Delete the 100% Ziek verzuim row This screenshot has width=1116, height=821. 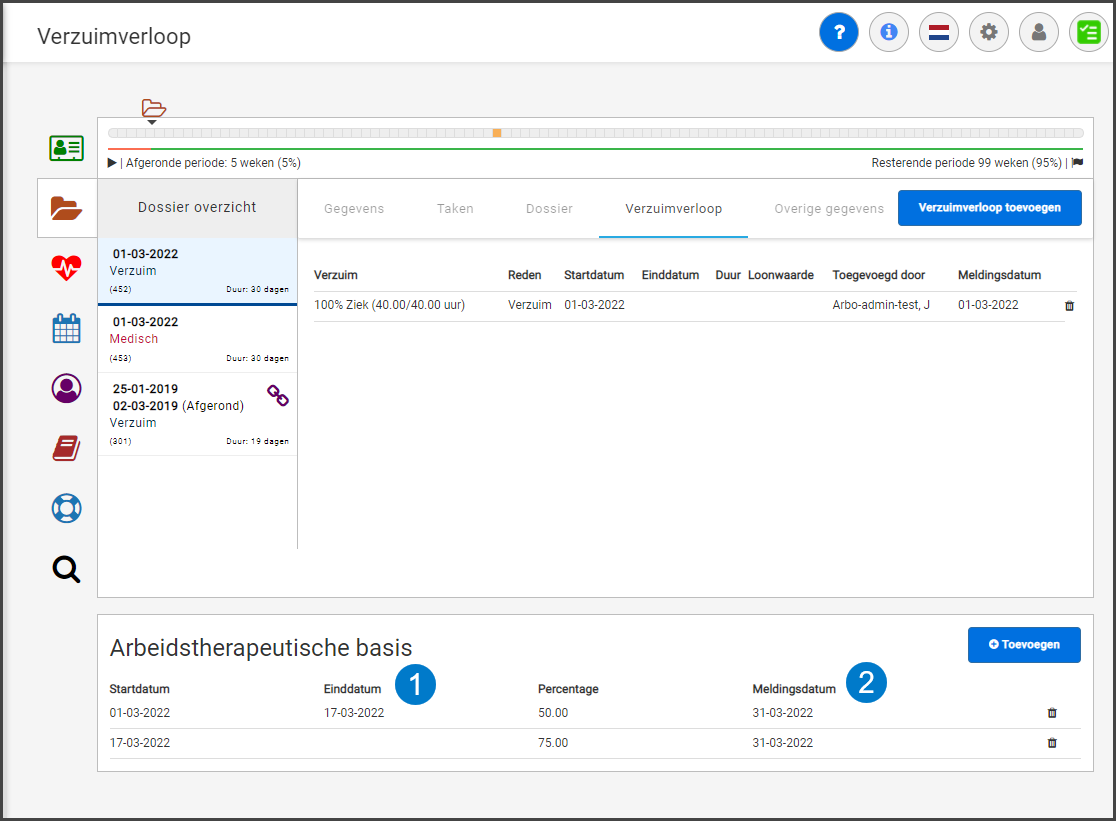(1069, 305)
